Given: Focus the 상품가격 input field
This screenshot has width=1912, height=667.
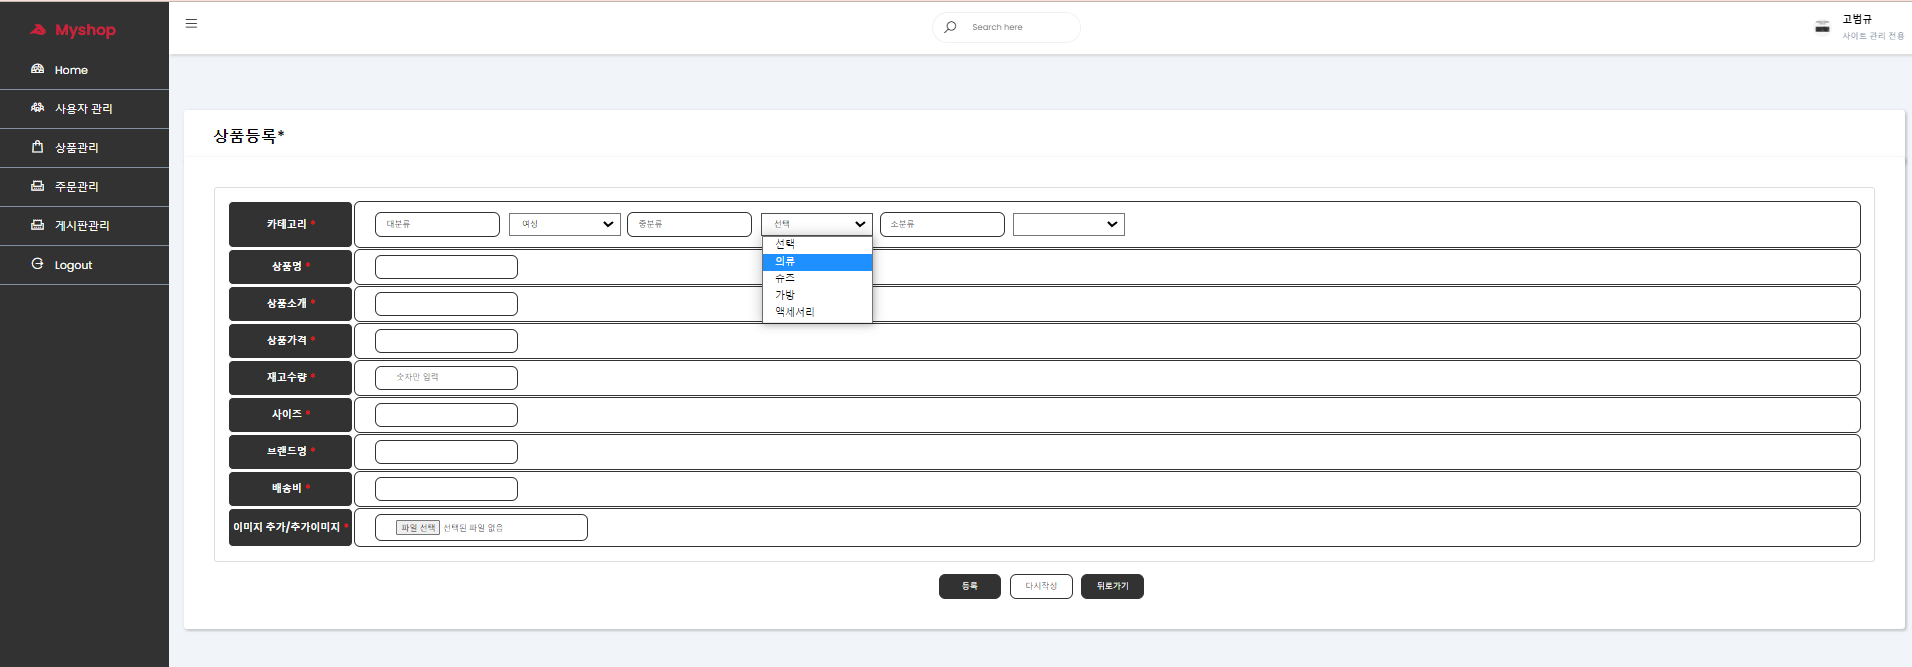Looking at the screenshot, I should pyautogui.click(x=446, y=341).
